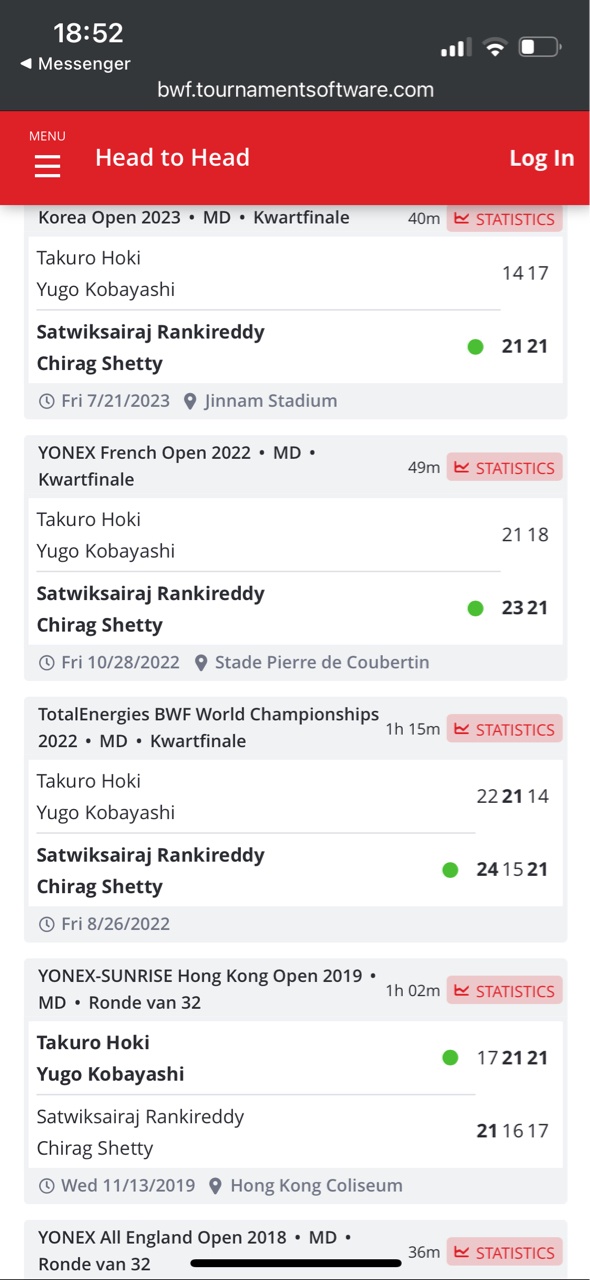
Task: Click clock icon beside Fri 7/21/2023
Action: pyautogui.click(x=46, y=401)
